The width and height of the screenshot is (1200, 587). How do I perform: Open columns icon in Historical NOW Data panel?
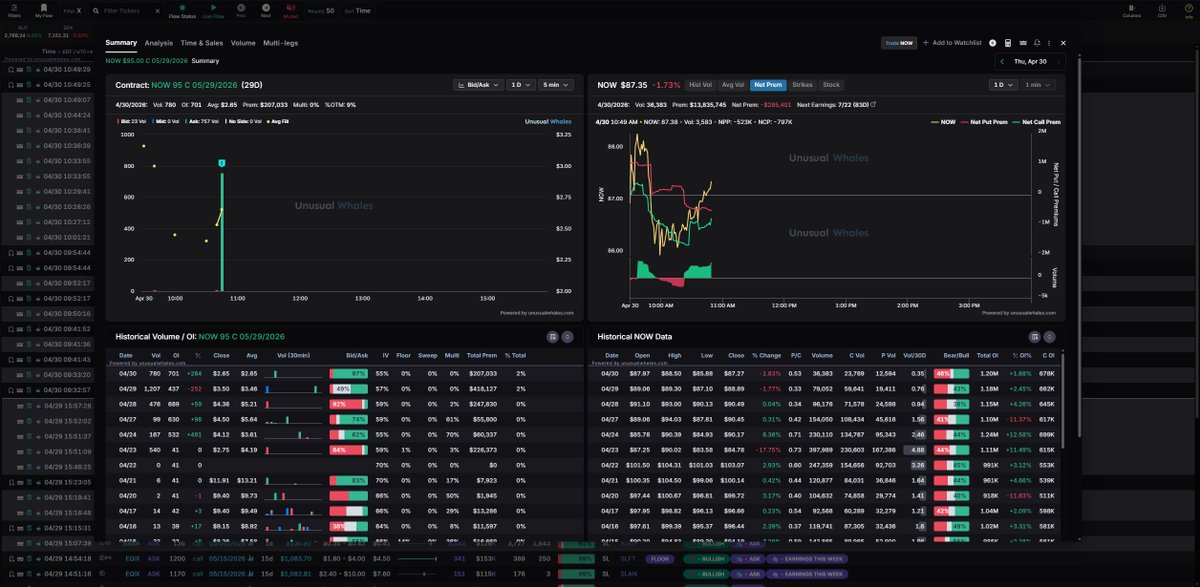pos(1035,337)
